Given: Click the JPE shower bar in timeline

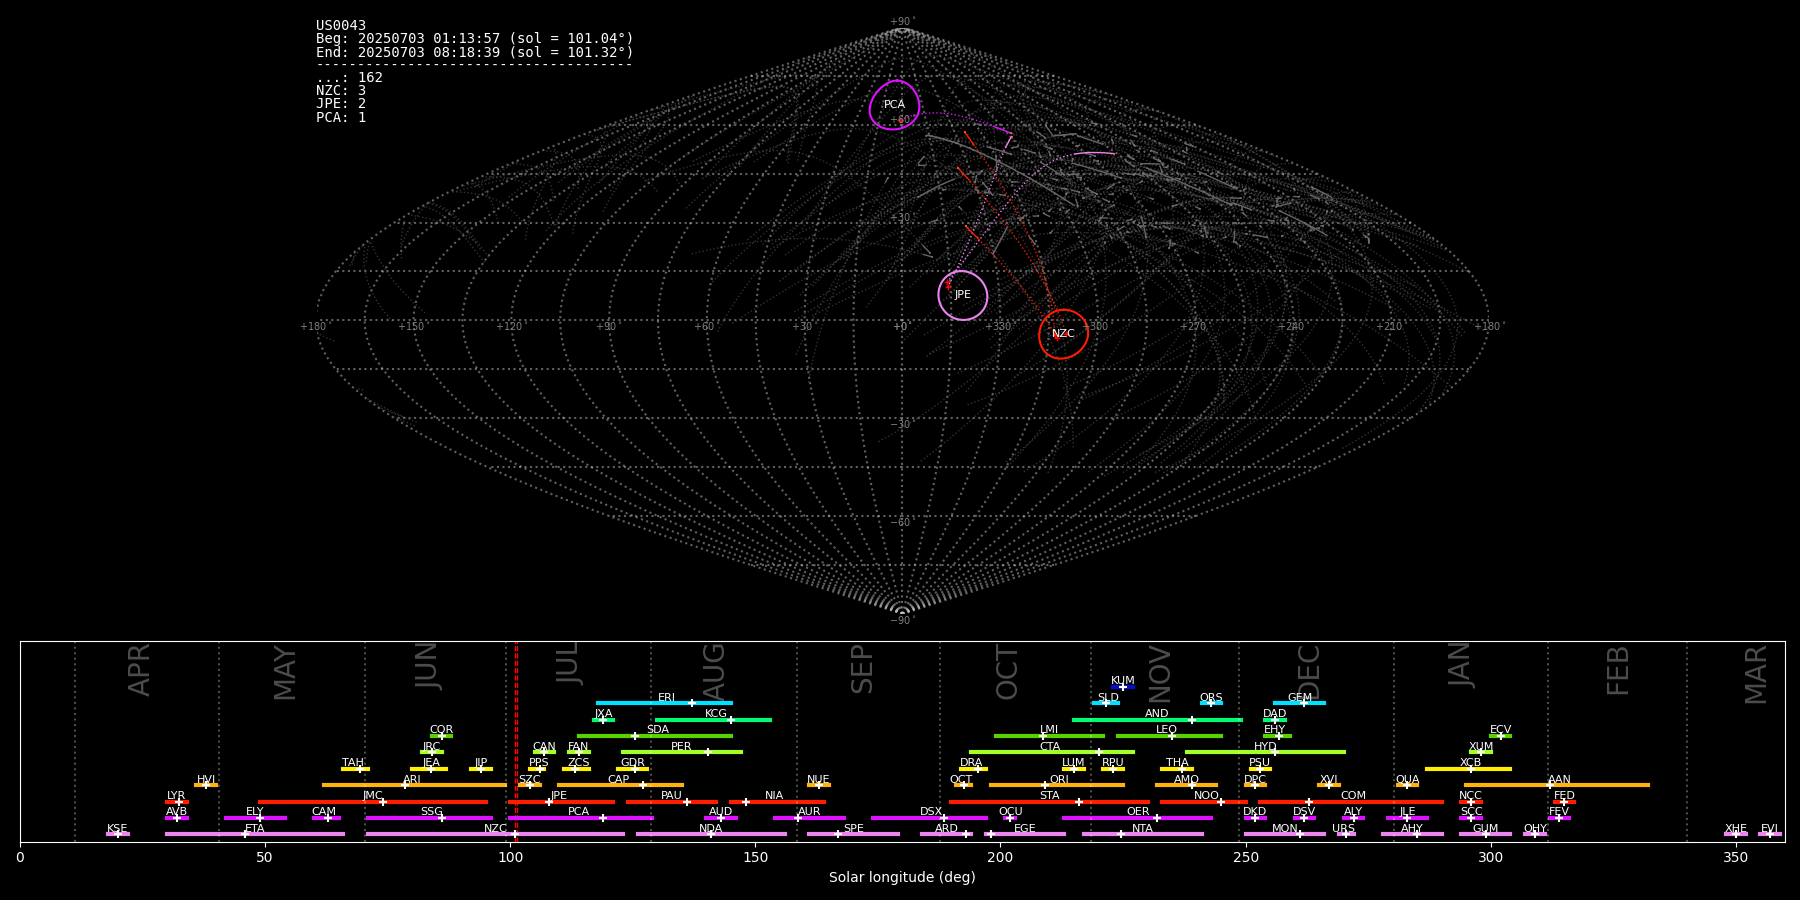Looking at the screenshot, I should [x=561, y=802].
